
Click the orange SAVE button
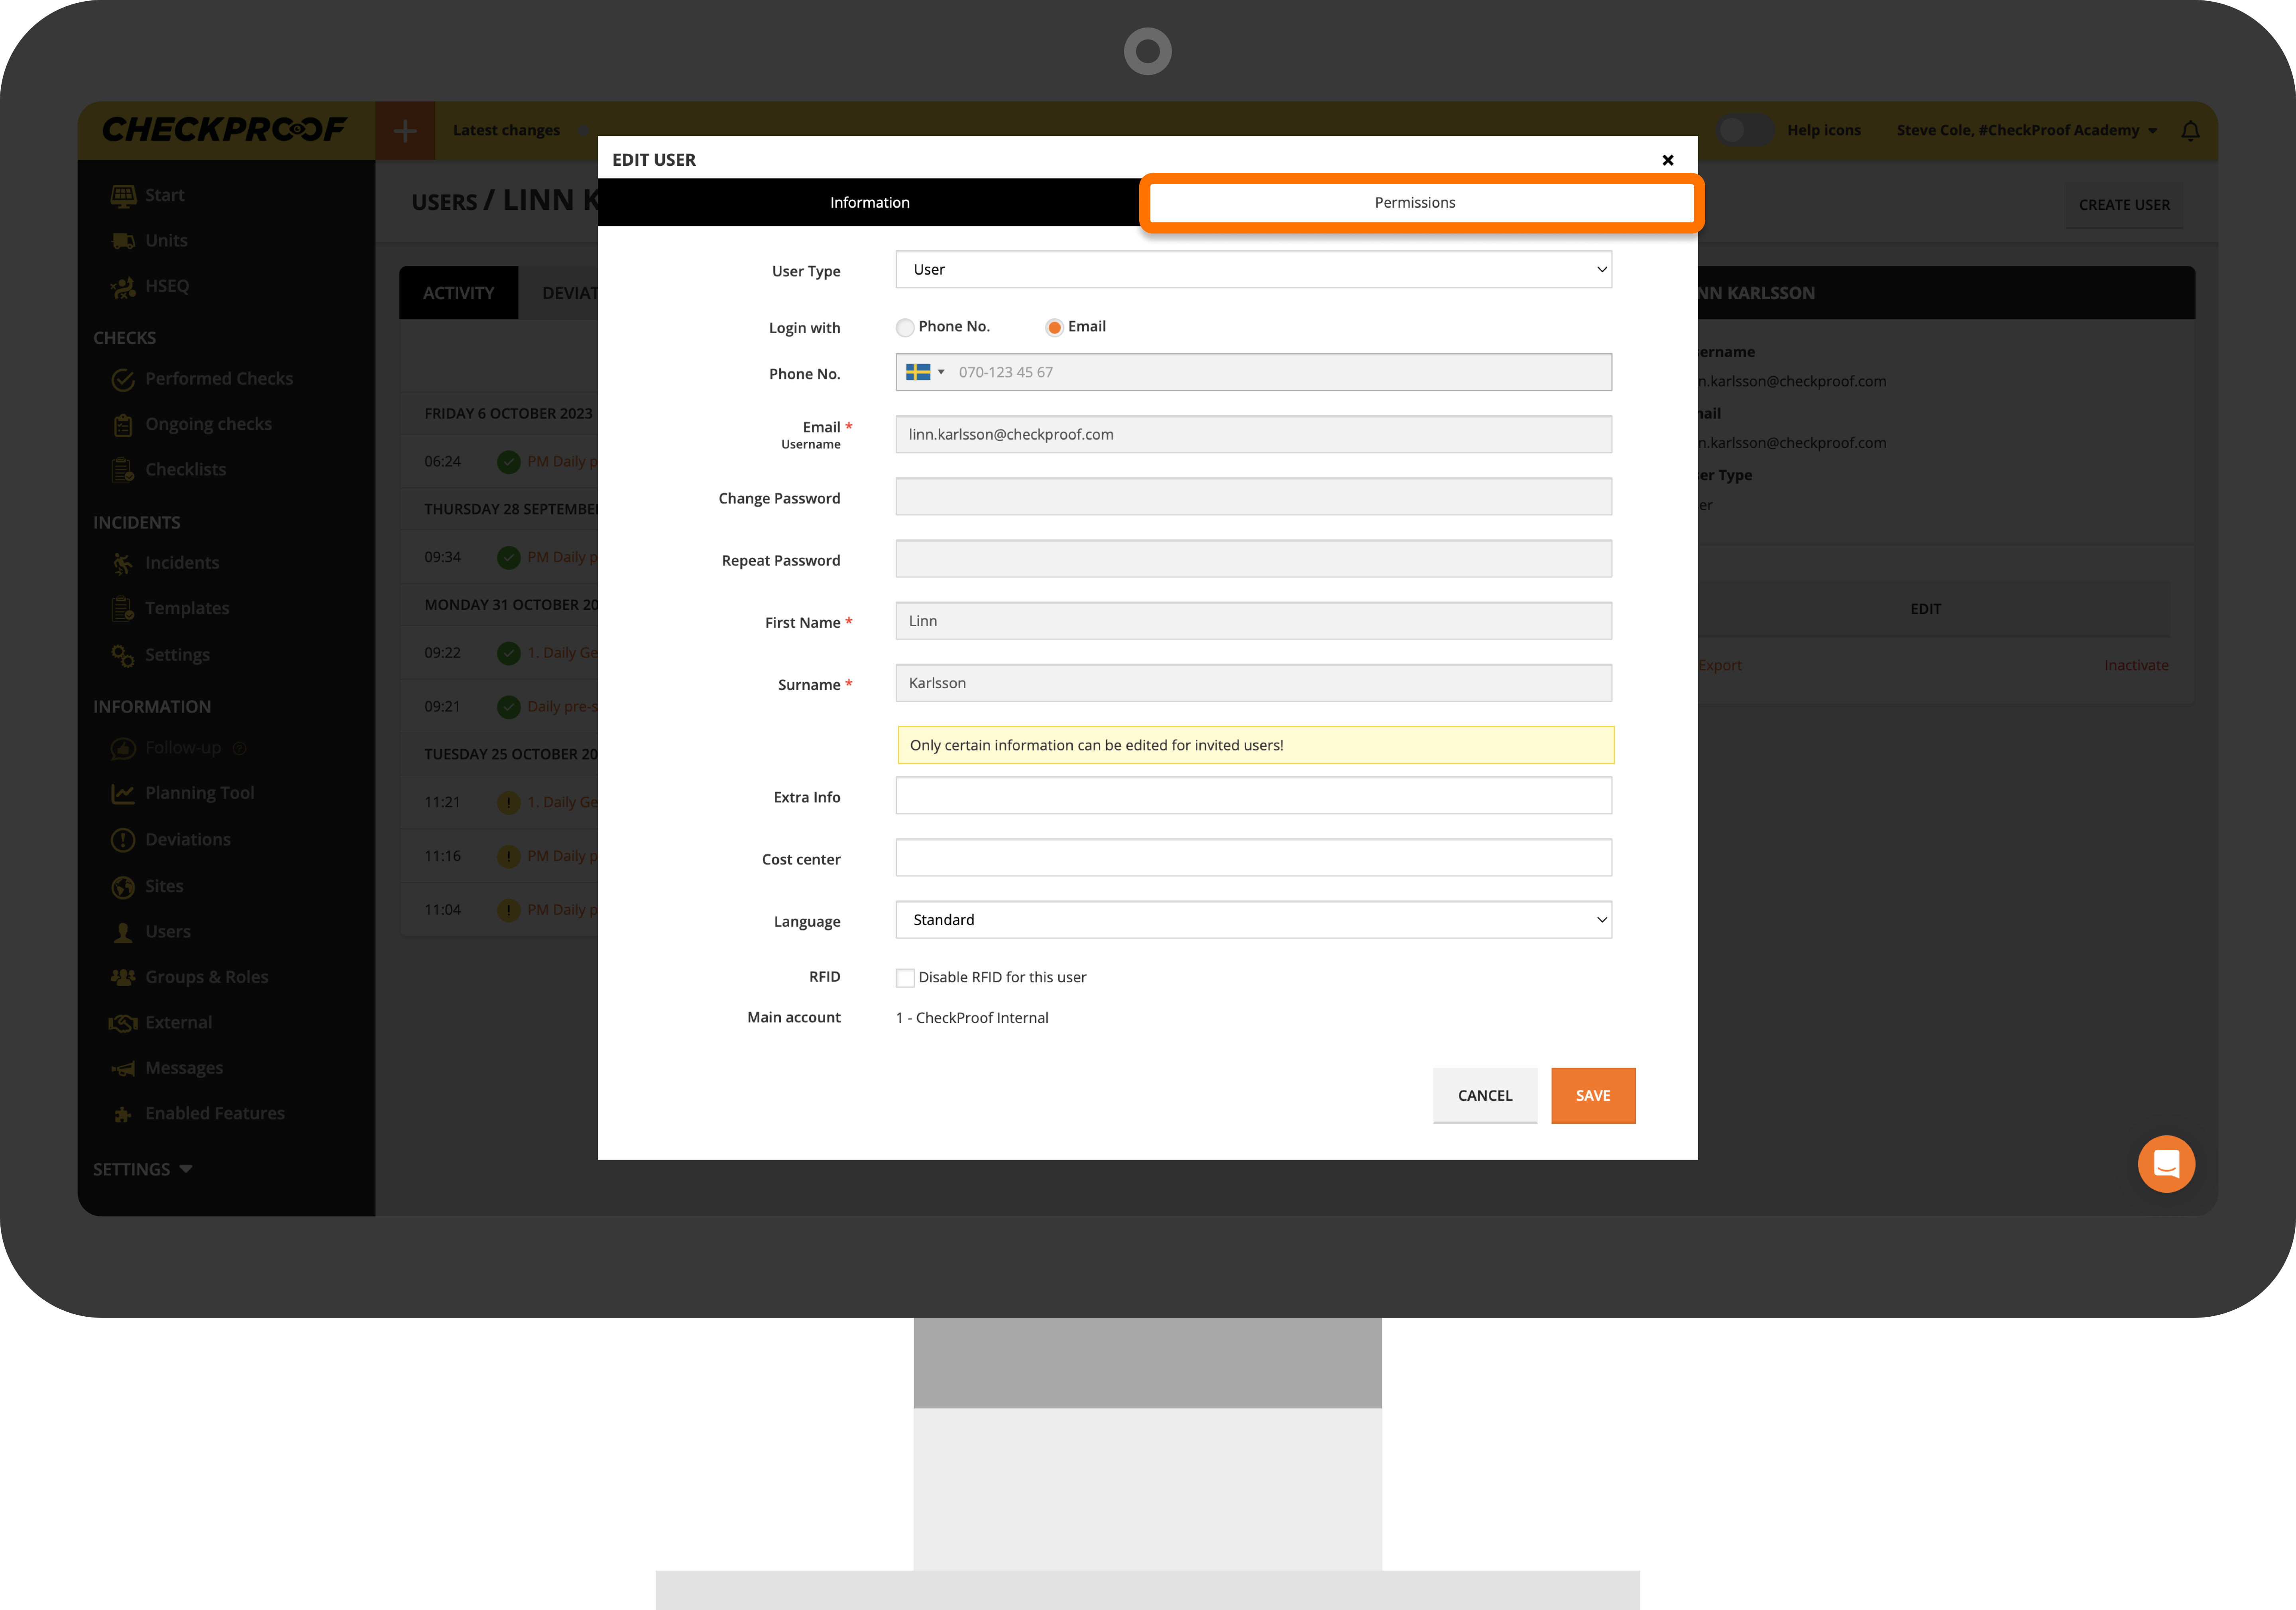tap(1592, 1096)
